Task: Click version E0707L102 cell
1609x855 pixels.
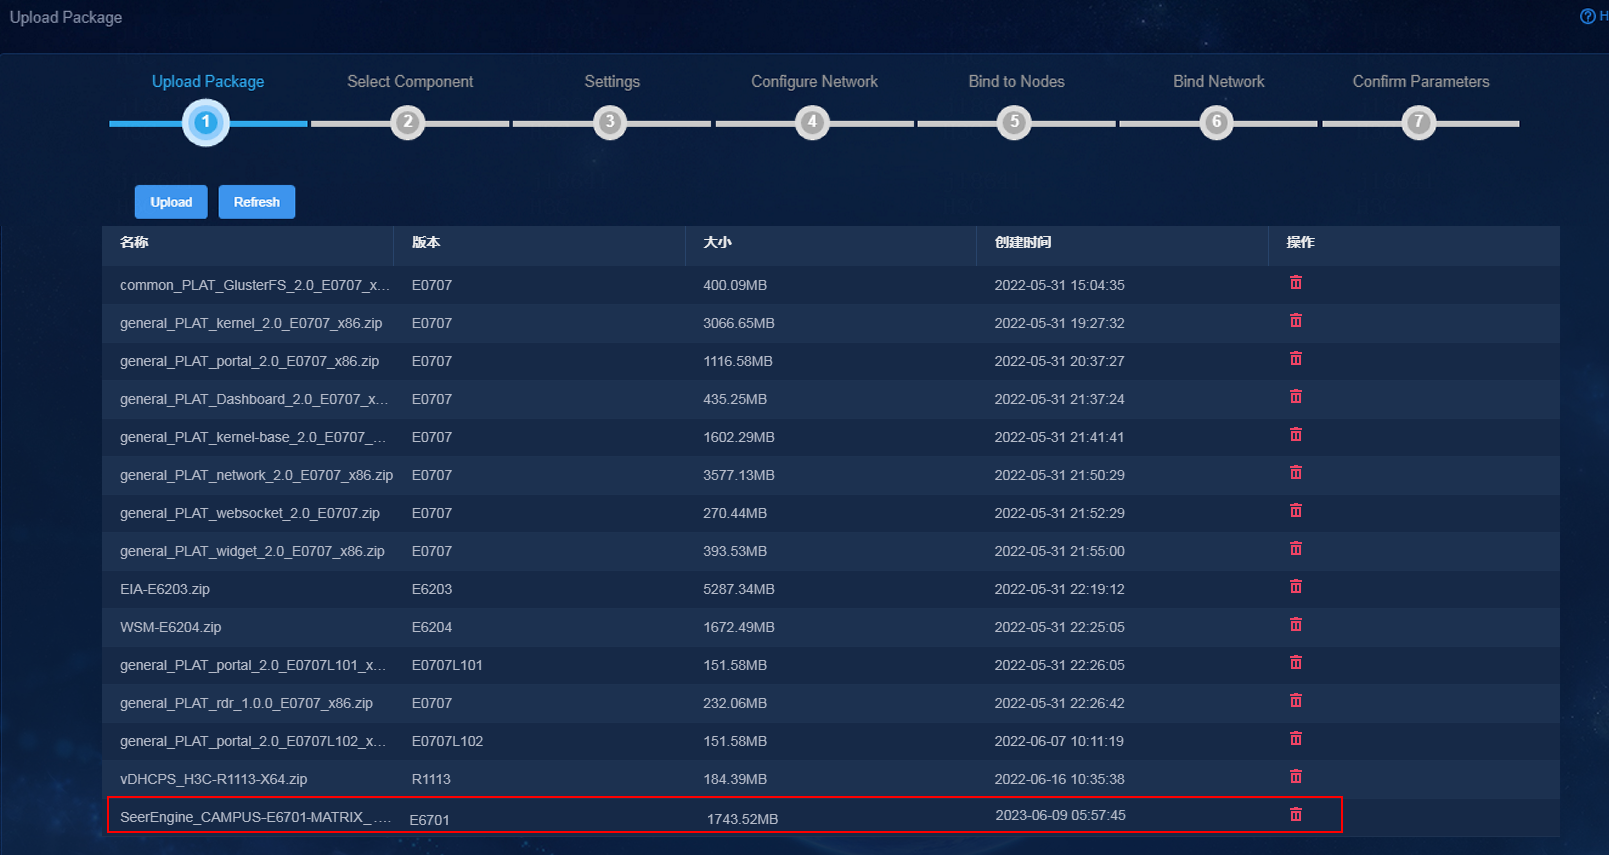Action: click(447, 741)
